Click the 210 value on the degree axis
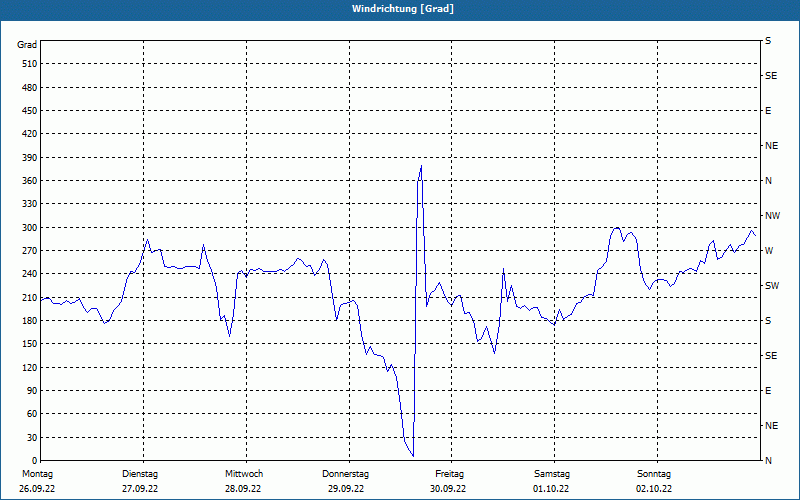Viewport: 800px width, 500px height. [x=30, y=297]
